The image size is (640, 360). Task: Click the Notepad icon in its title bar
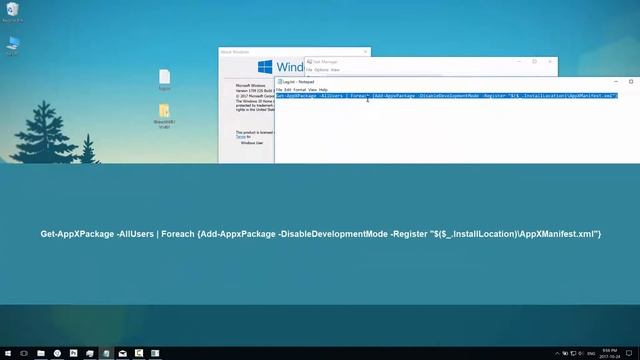click(x=280, y=82)
